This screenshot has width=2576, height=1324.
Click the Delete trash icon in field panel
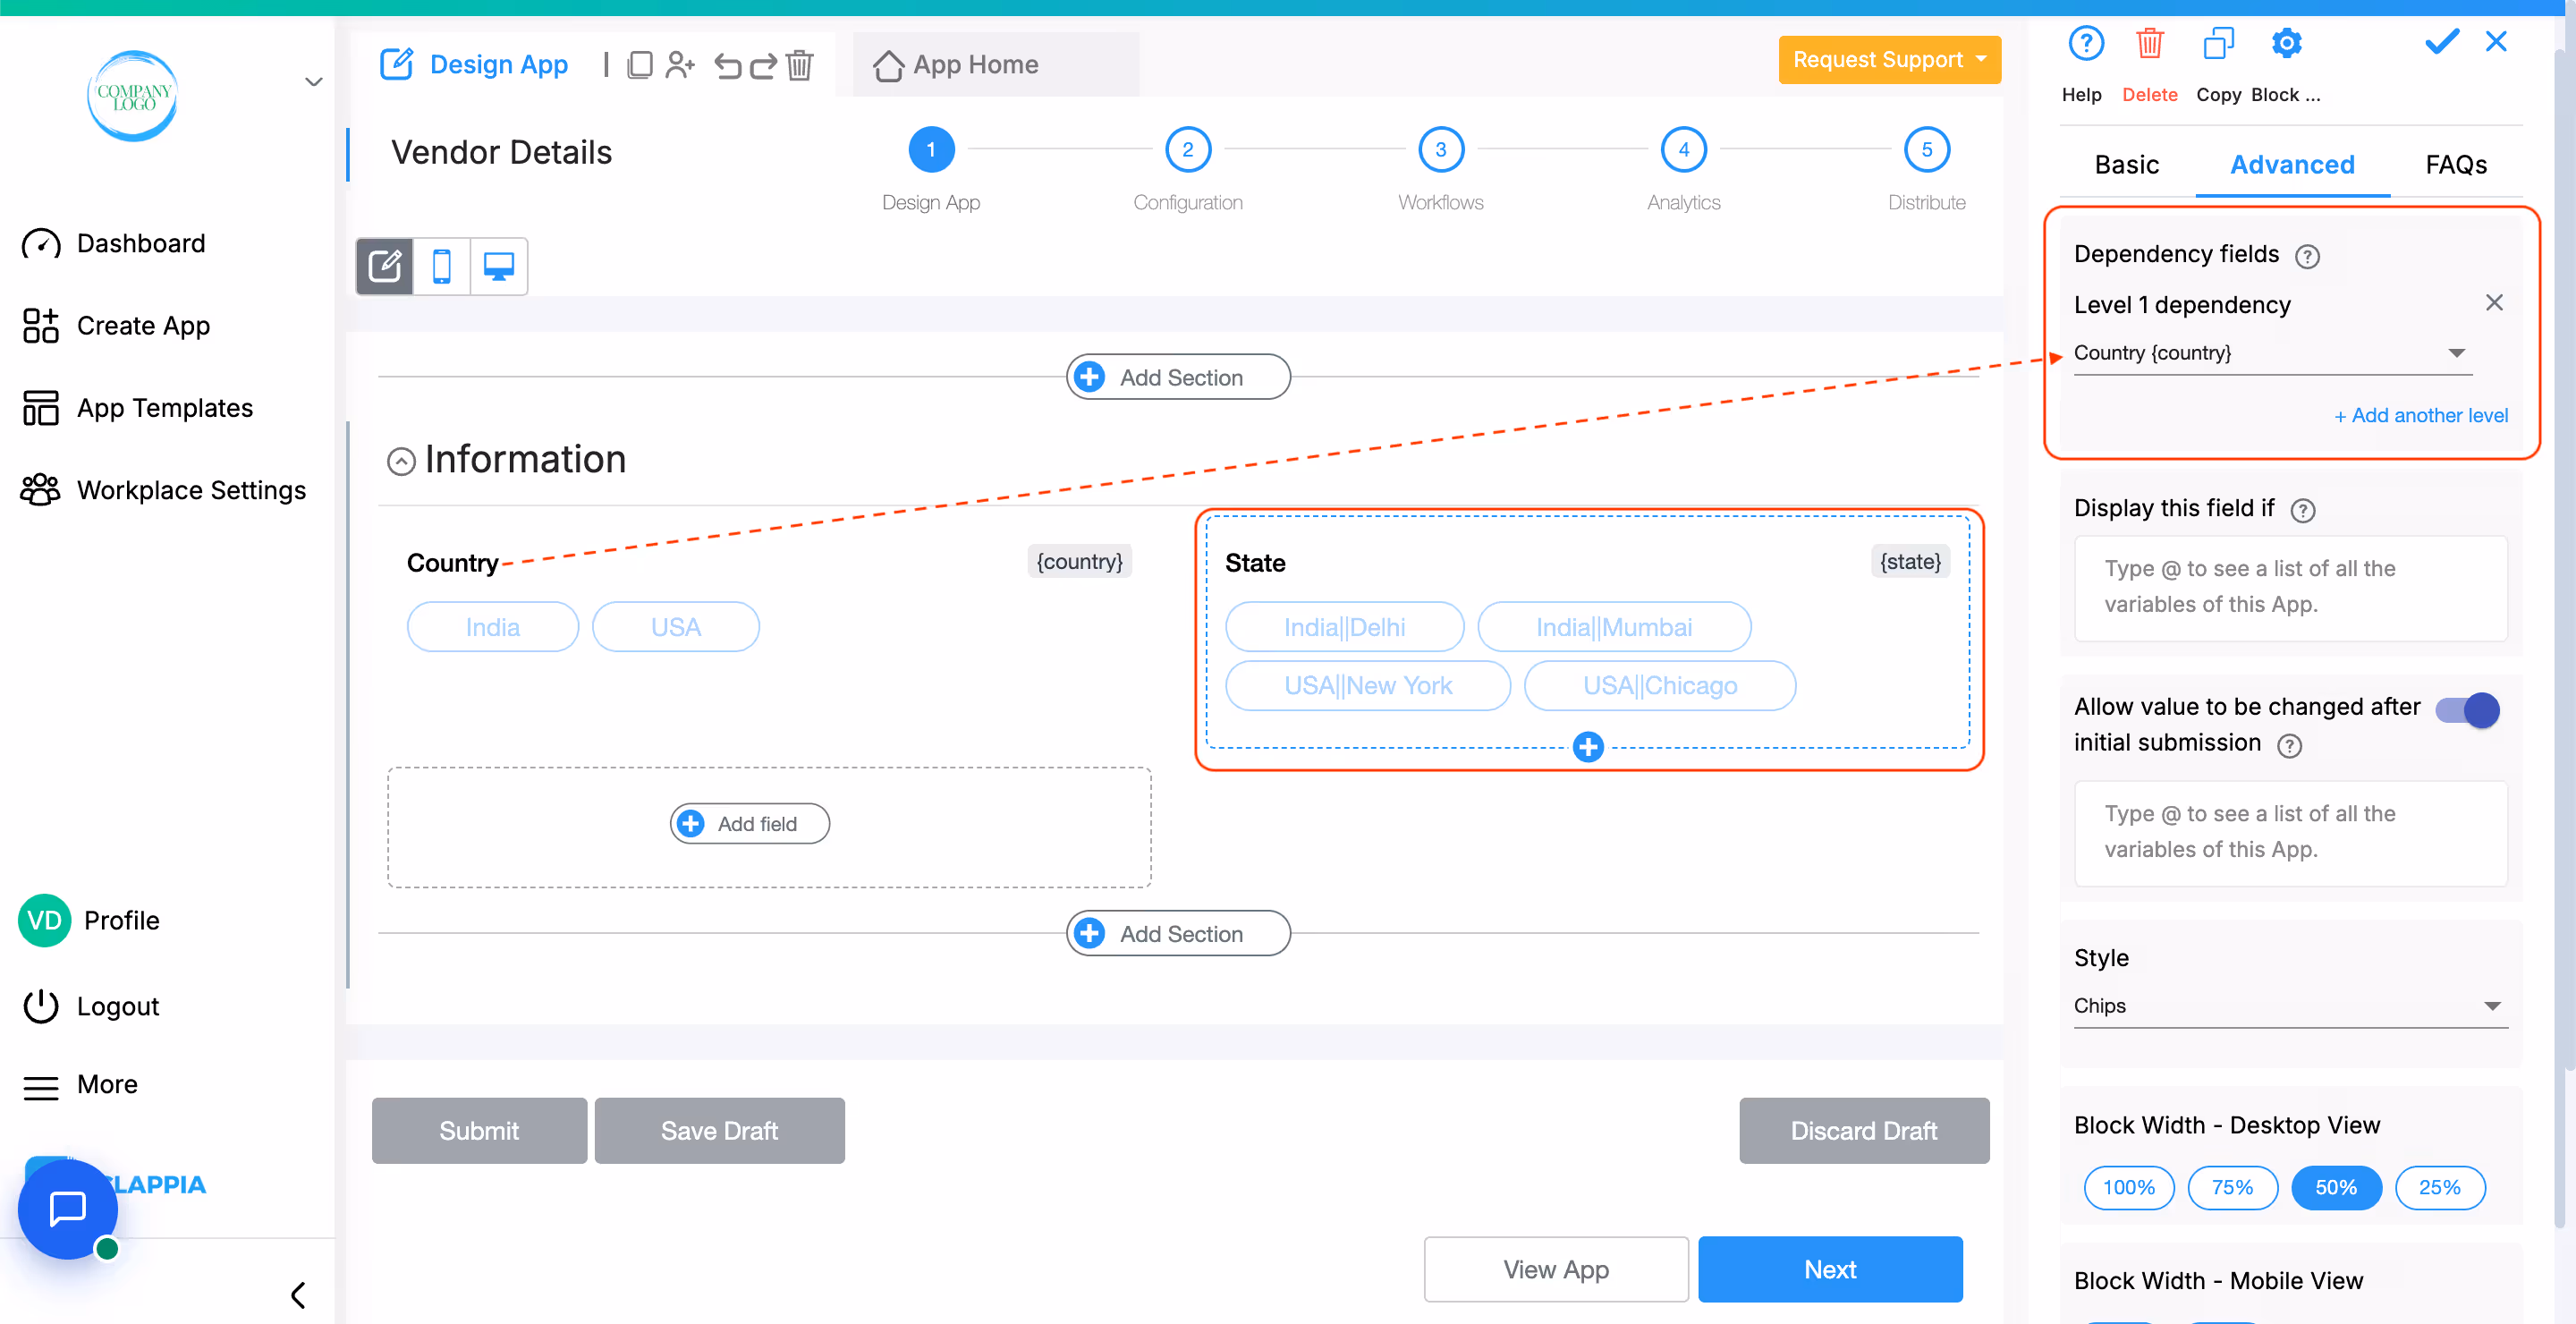(x=2149, y=44)
